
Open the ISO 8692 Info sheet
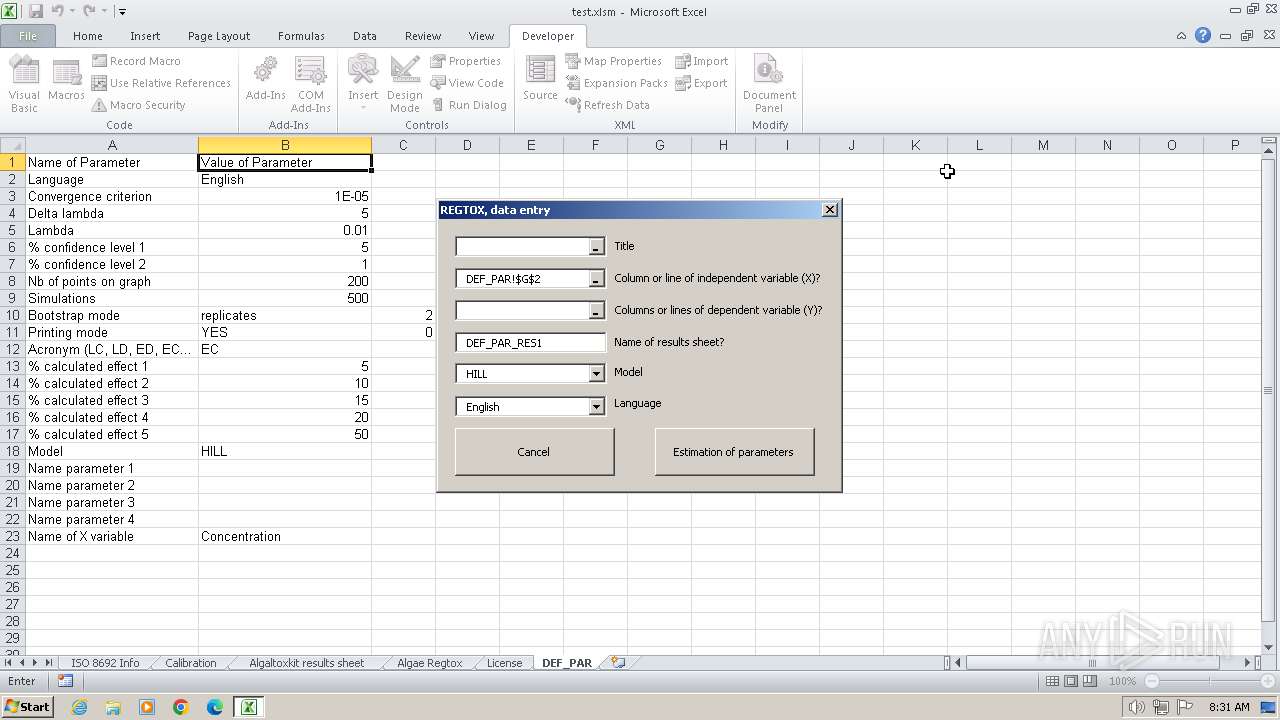pos(105,663)
